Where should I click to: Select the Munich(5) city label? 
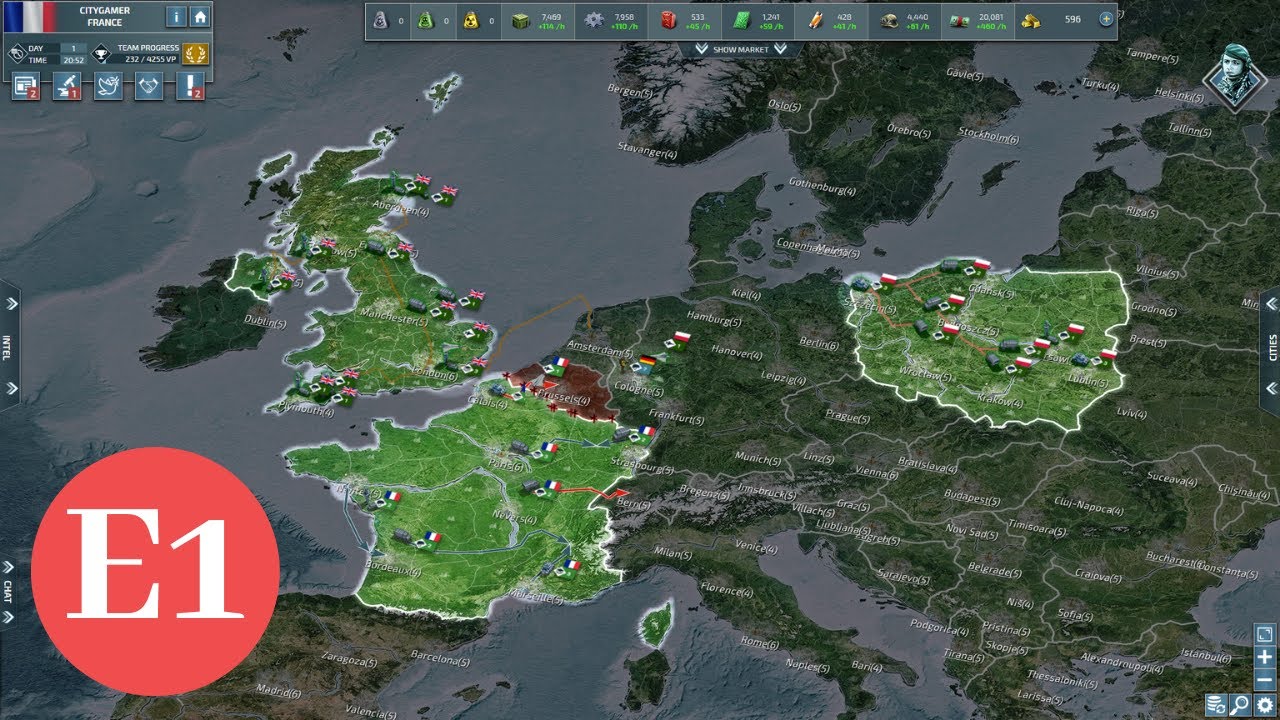point(756,457)
